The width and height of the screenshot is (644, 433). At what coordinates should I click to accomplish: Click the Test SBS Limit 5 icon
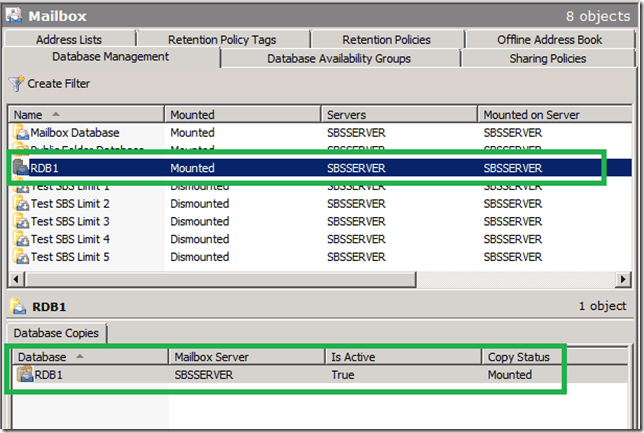click(x=22, y=257)
